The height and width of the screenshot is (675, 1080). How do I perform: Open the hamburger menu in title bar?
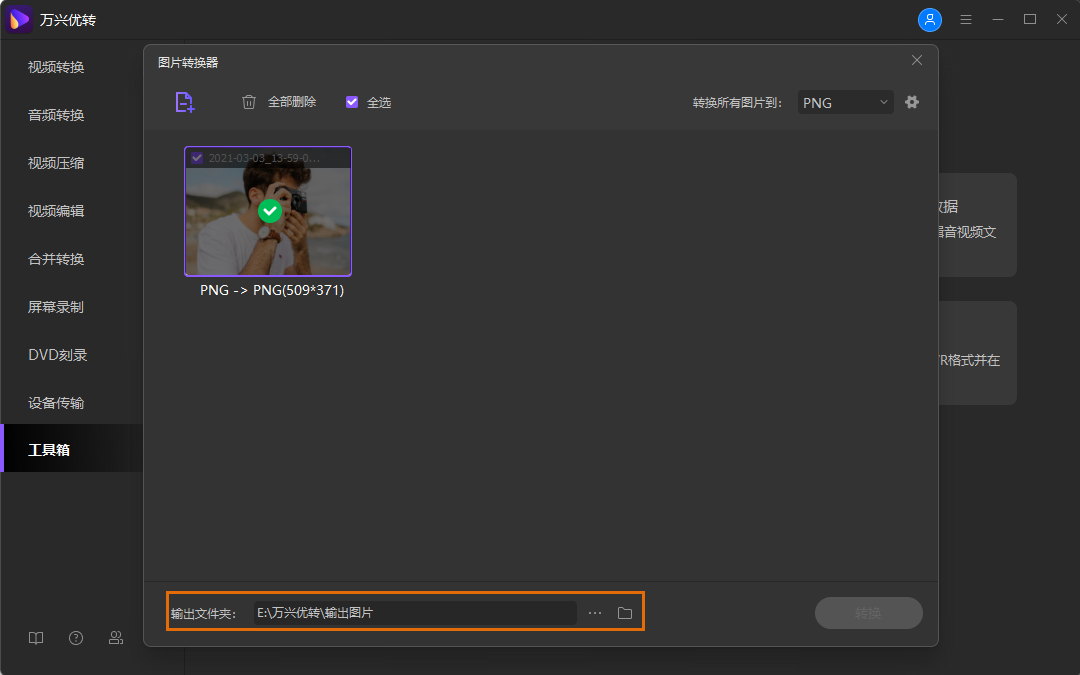click(966, 20)
